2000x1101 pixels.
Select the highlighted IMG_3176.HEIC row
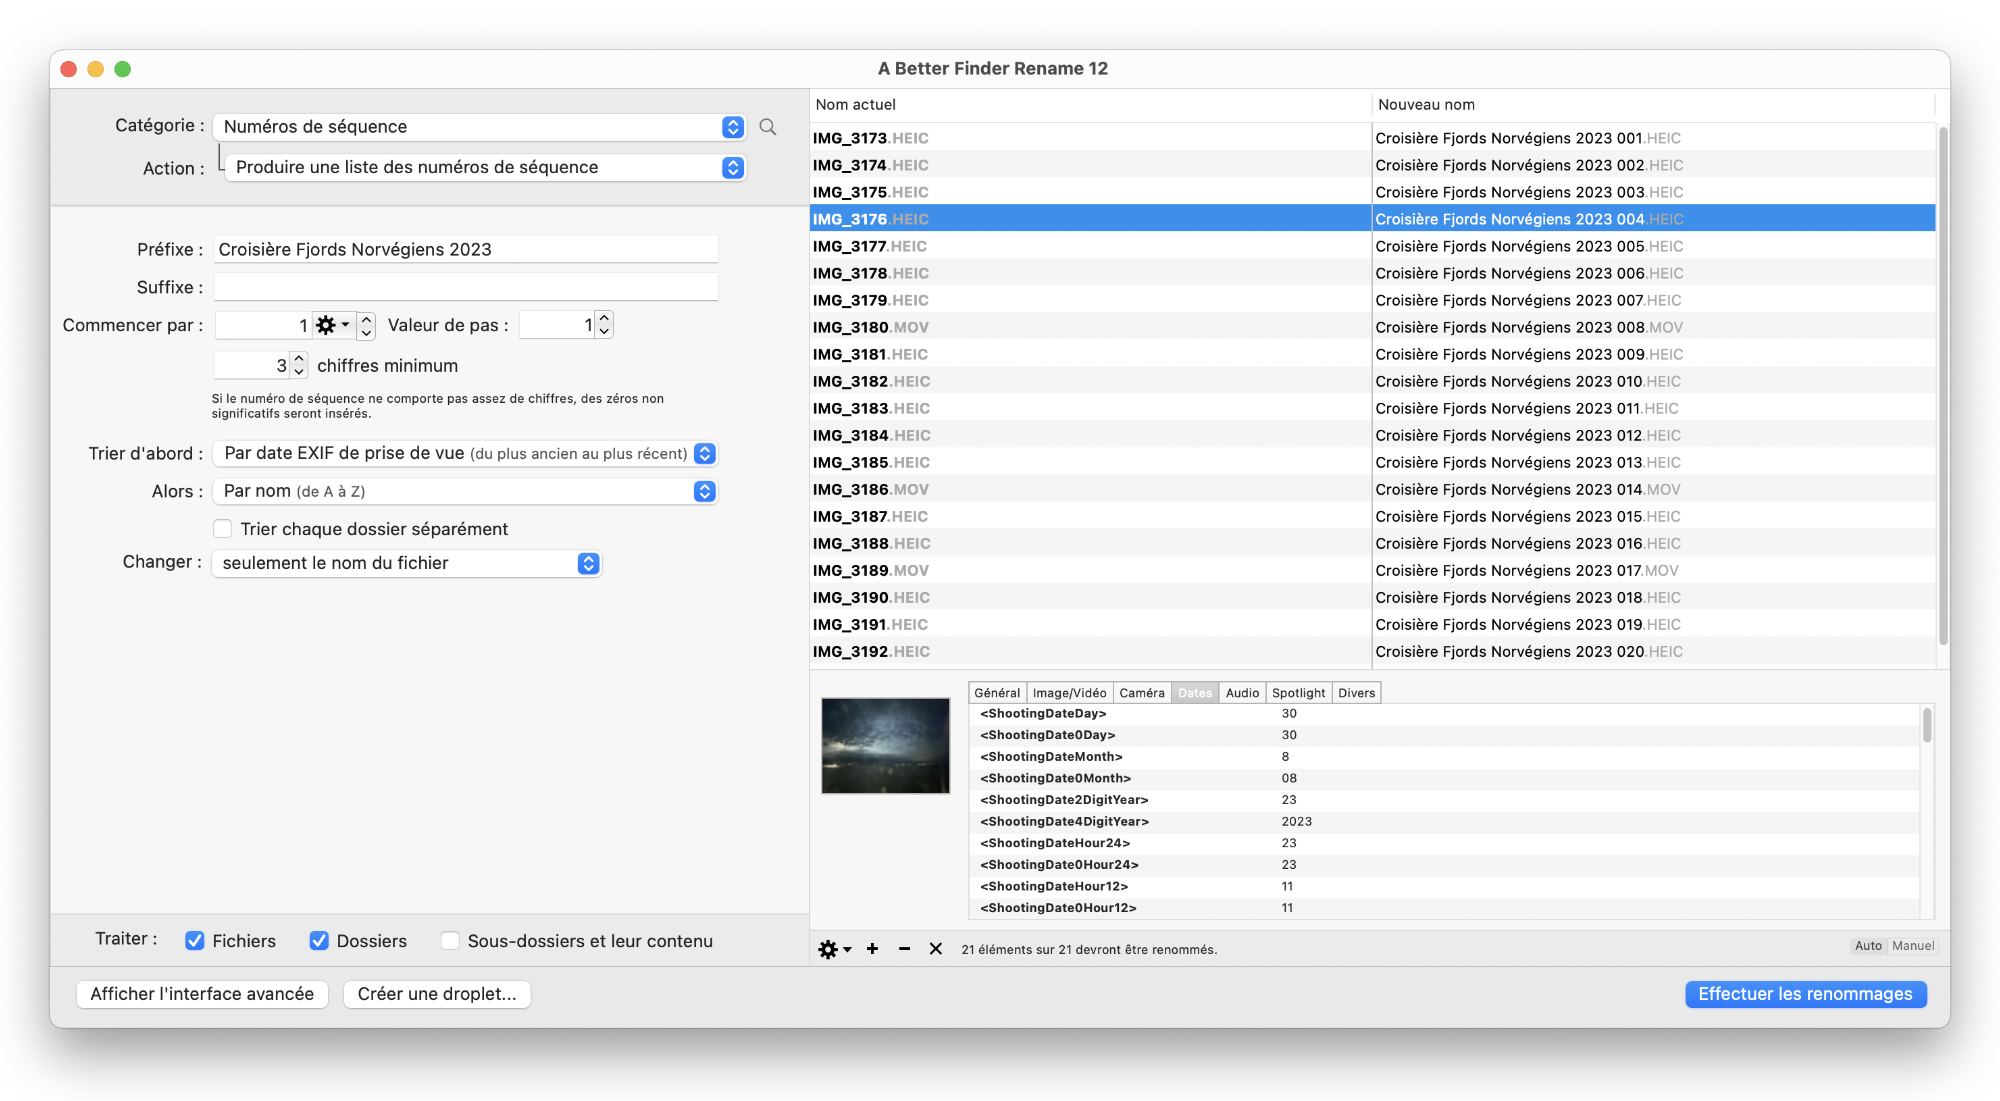point(1089,219)
